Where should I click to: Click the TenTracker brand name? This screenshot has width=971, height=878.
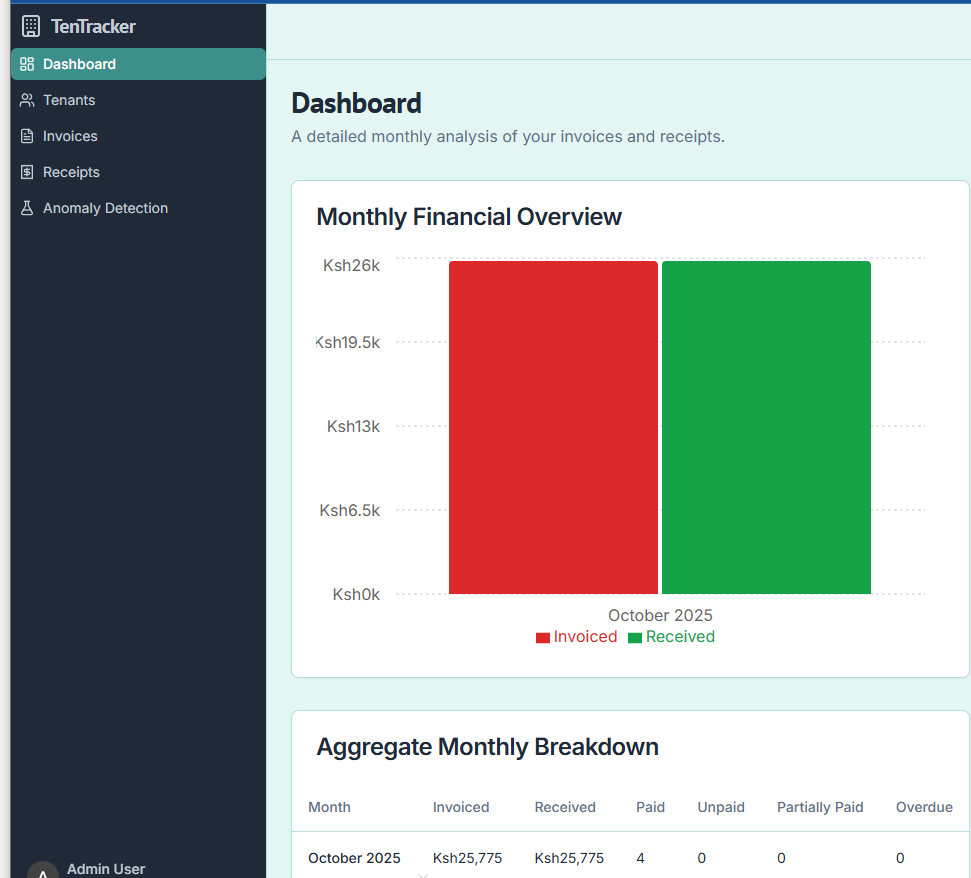click(x=93, y=27)
